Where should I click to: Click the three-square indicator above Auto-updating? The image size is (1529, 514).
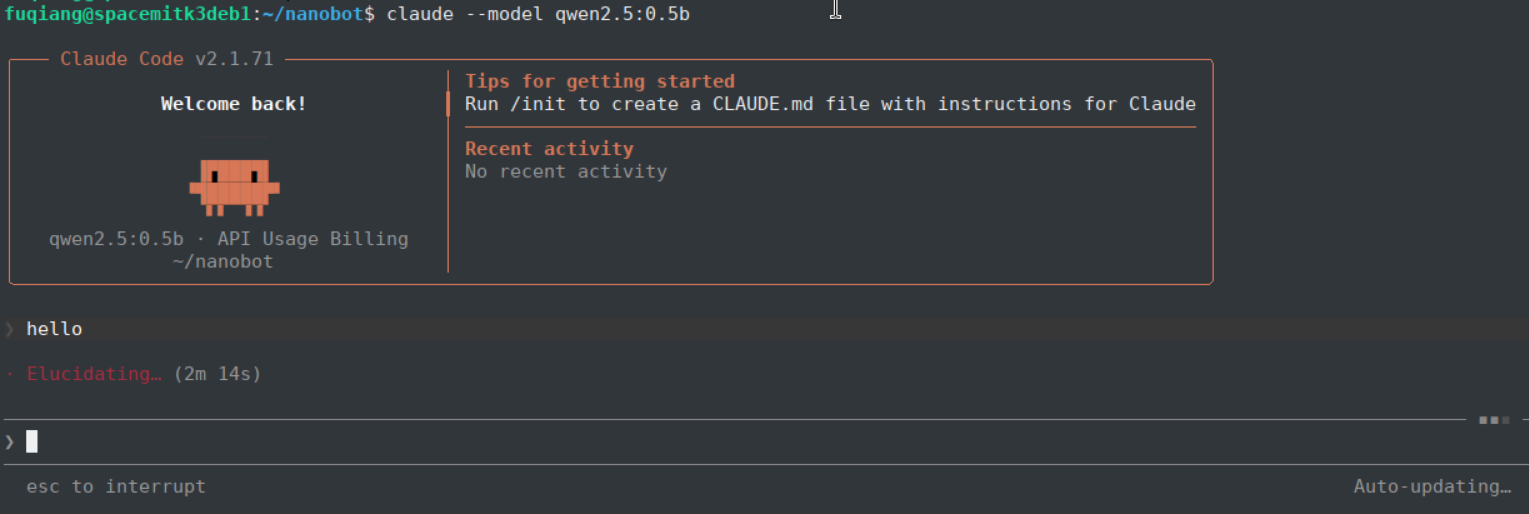[x=1494, y=420]
